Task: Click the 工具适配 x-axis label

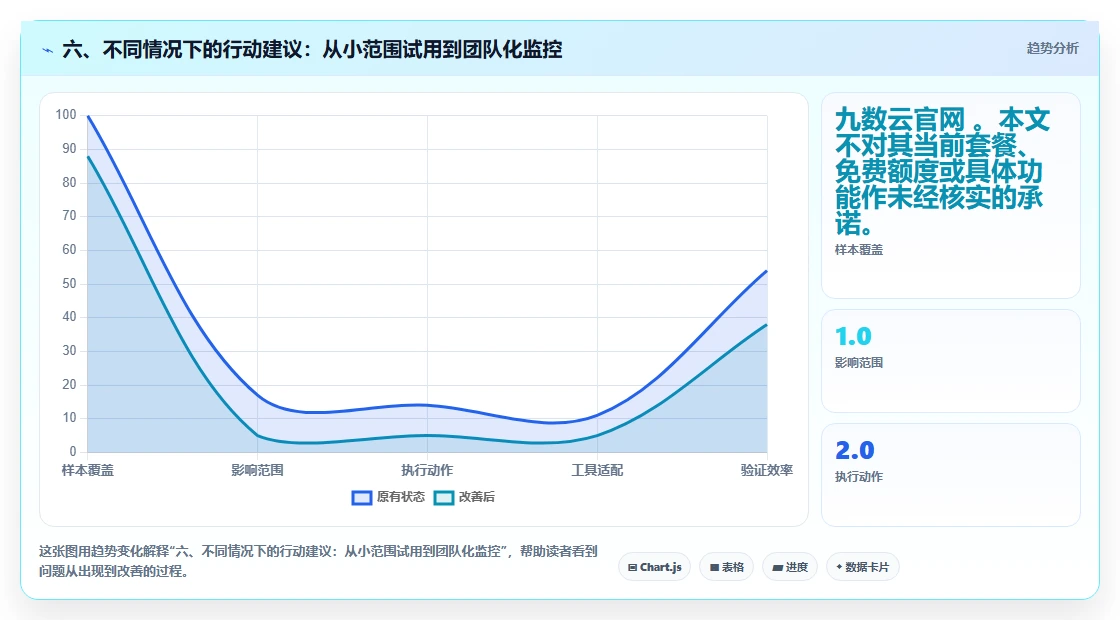Action: click(597, 470)
